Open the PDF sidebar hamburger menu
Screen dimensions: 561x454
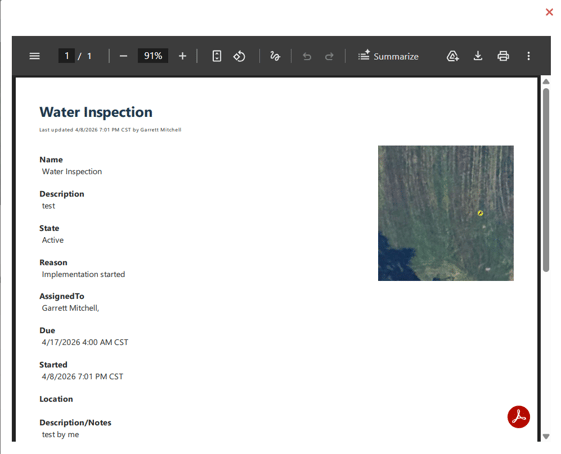click(x=34, y=56)
